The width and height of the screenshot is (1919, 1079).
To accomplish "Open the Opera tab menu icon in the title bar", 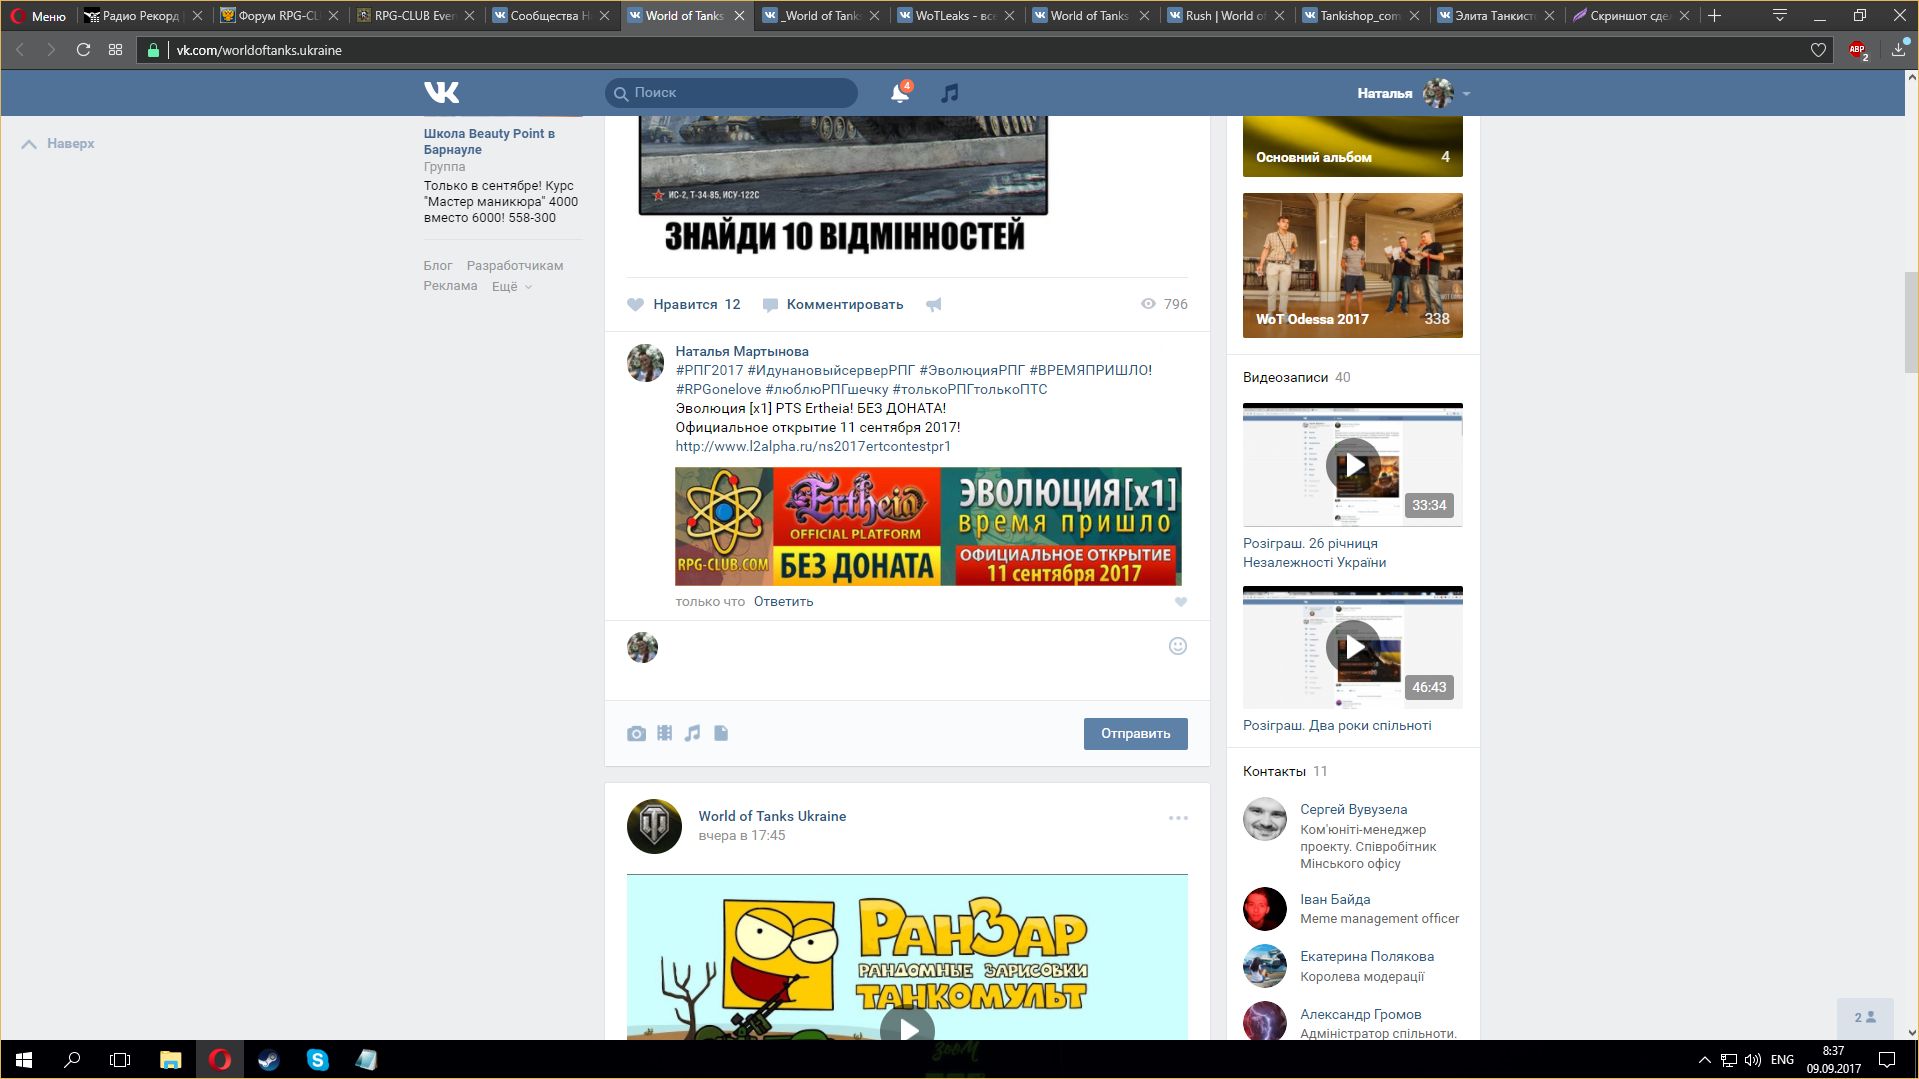I will click(1779, 15).
